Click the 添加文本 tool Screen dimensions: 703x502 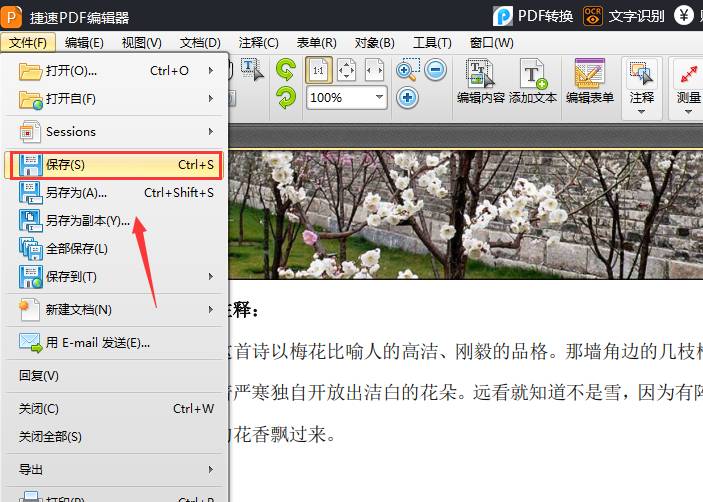(533, 82)
